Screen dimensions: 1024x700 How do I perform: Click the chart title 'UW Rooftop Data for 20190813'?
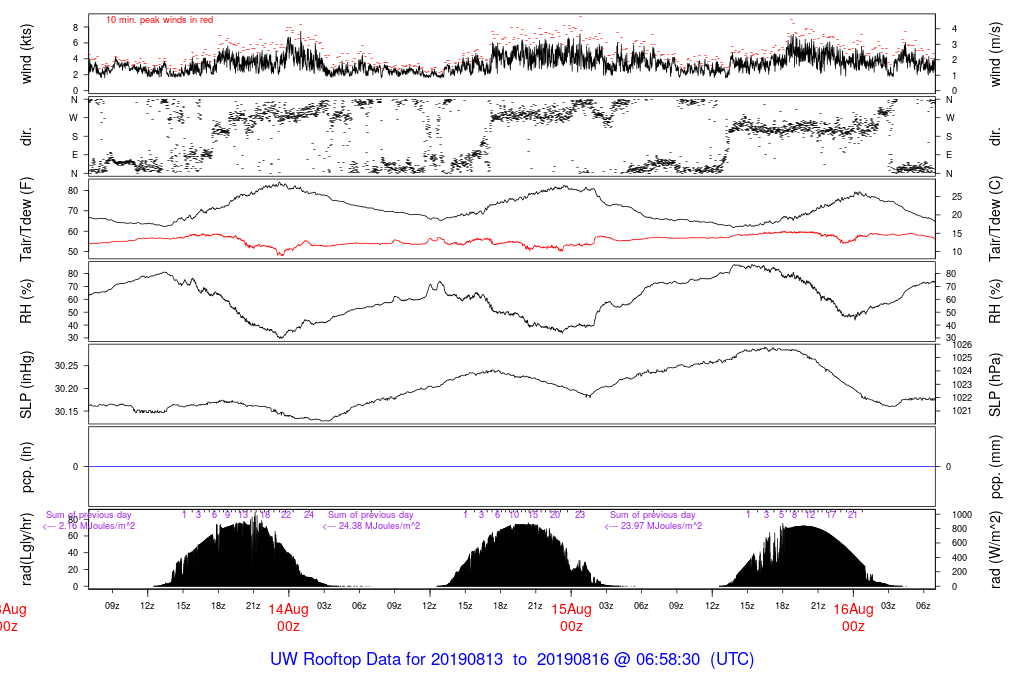[387, 659]
